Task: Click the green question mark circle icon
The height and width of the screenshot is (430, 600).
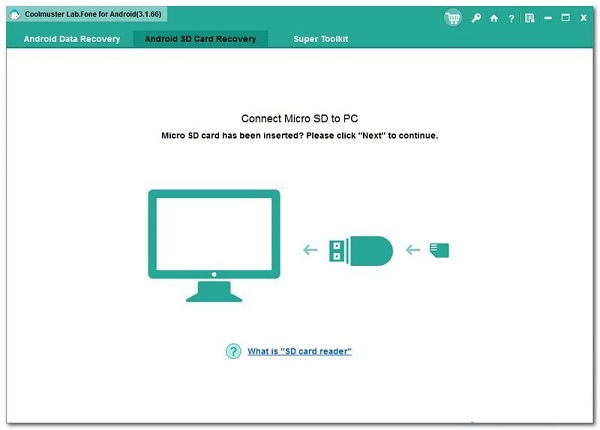Action: (233, 351)
